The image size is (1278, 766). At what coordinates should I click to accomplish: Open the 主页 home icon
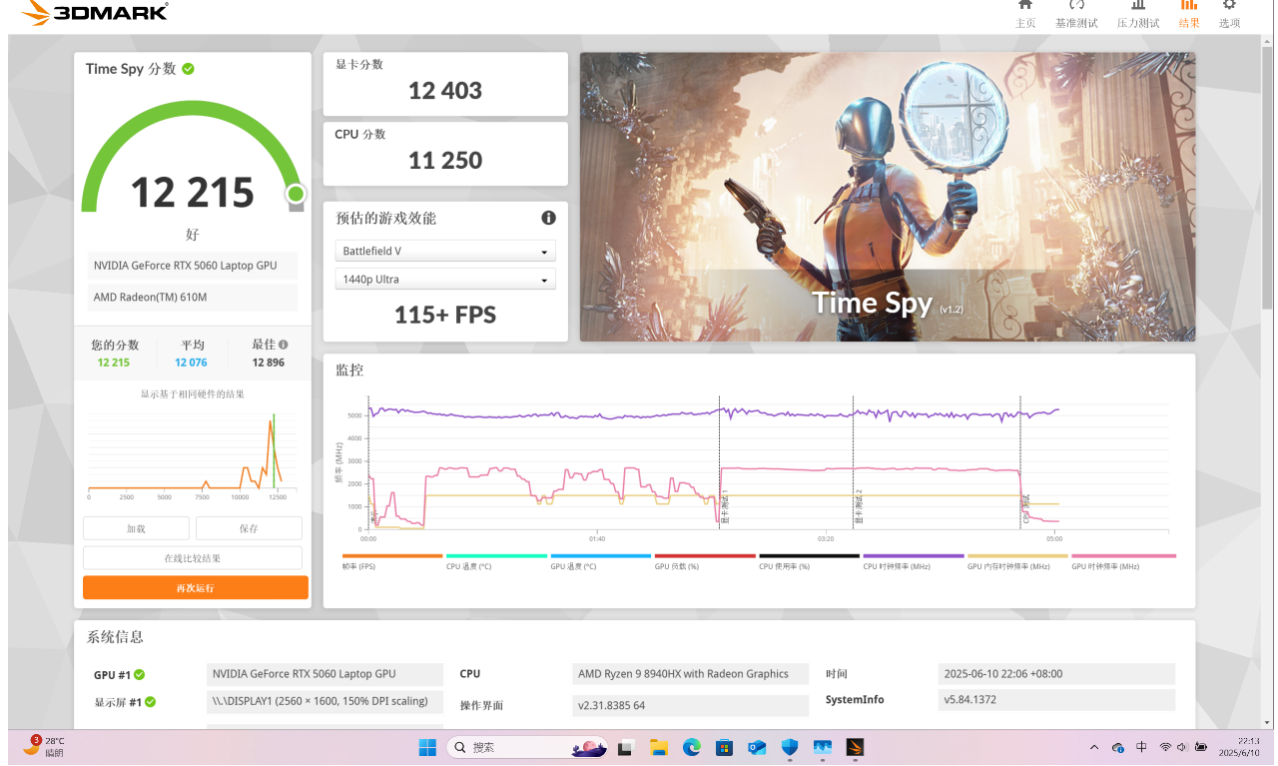coord(1025,6)
